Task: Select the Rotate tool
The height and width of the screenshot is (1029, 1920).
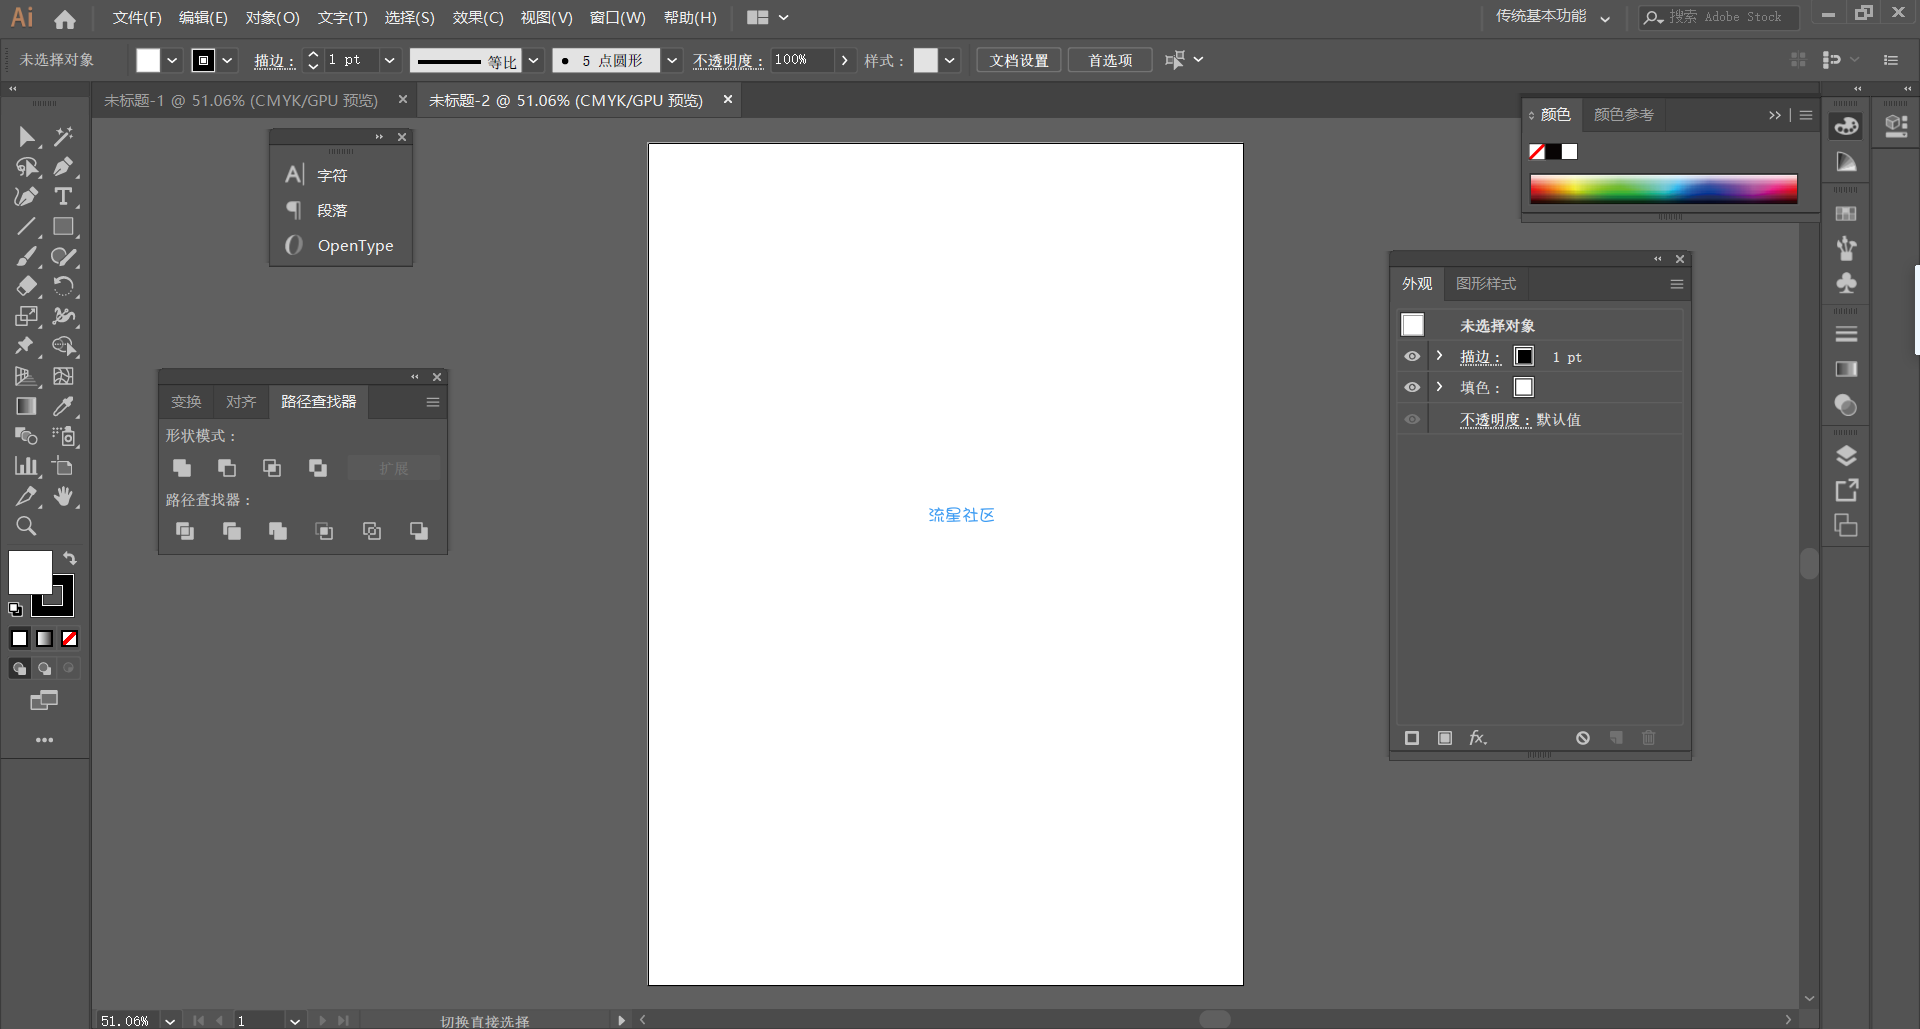Action: (x=63, y=287)
